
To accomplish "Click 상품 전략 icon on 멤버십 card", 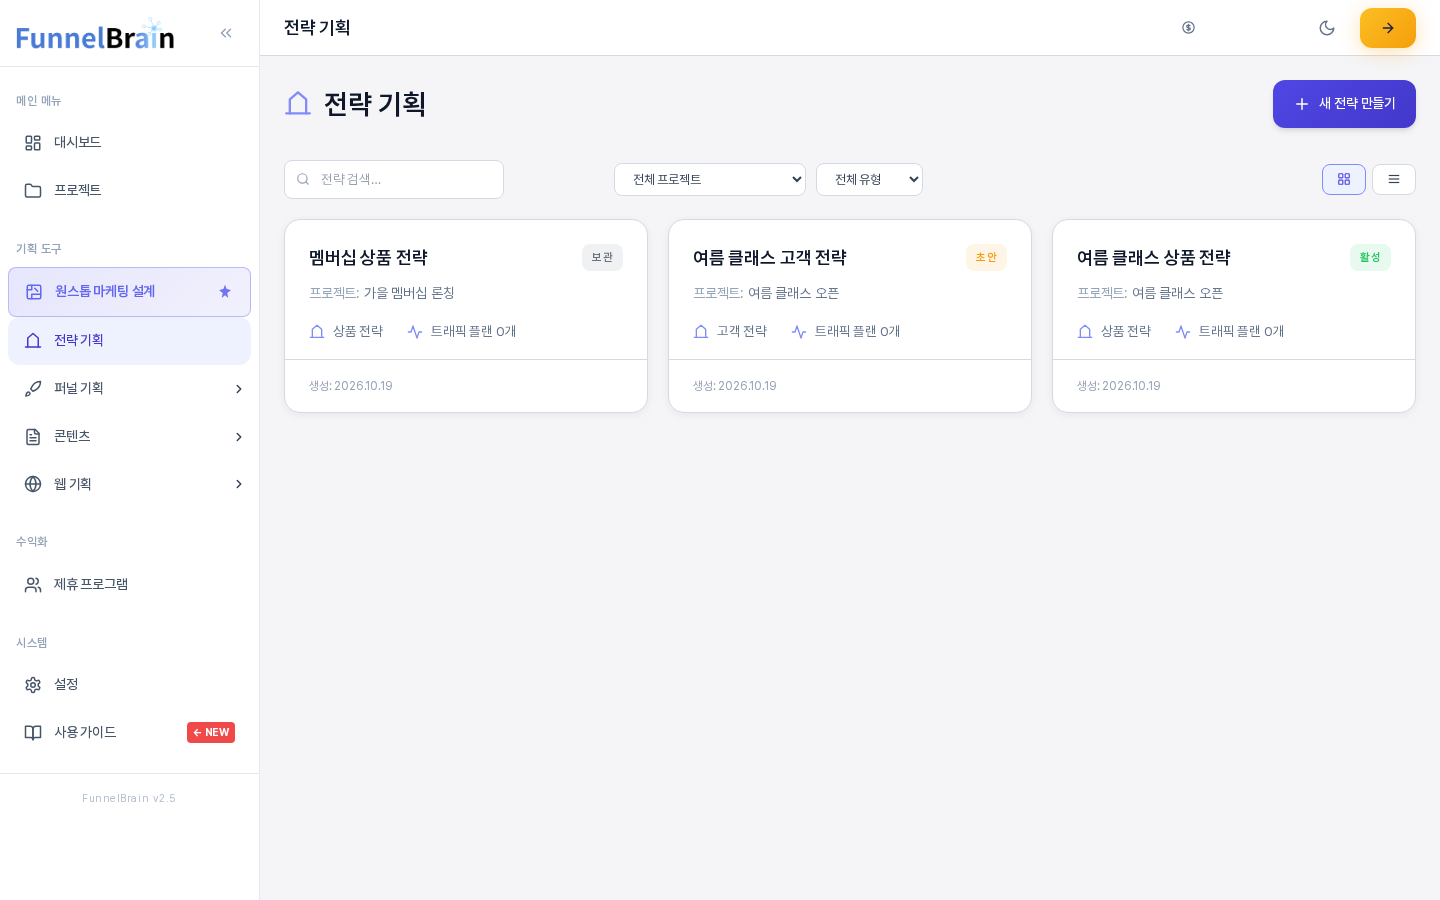I will [317, 332].
